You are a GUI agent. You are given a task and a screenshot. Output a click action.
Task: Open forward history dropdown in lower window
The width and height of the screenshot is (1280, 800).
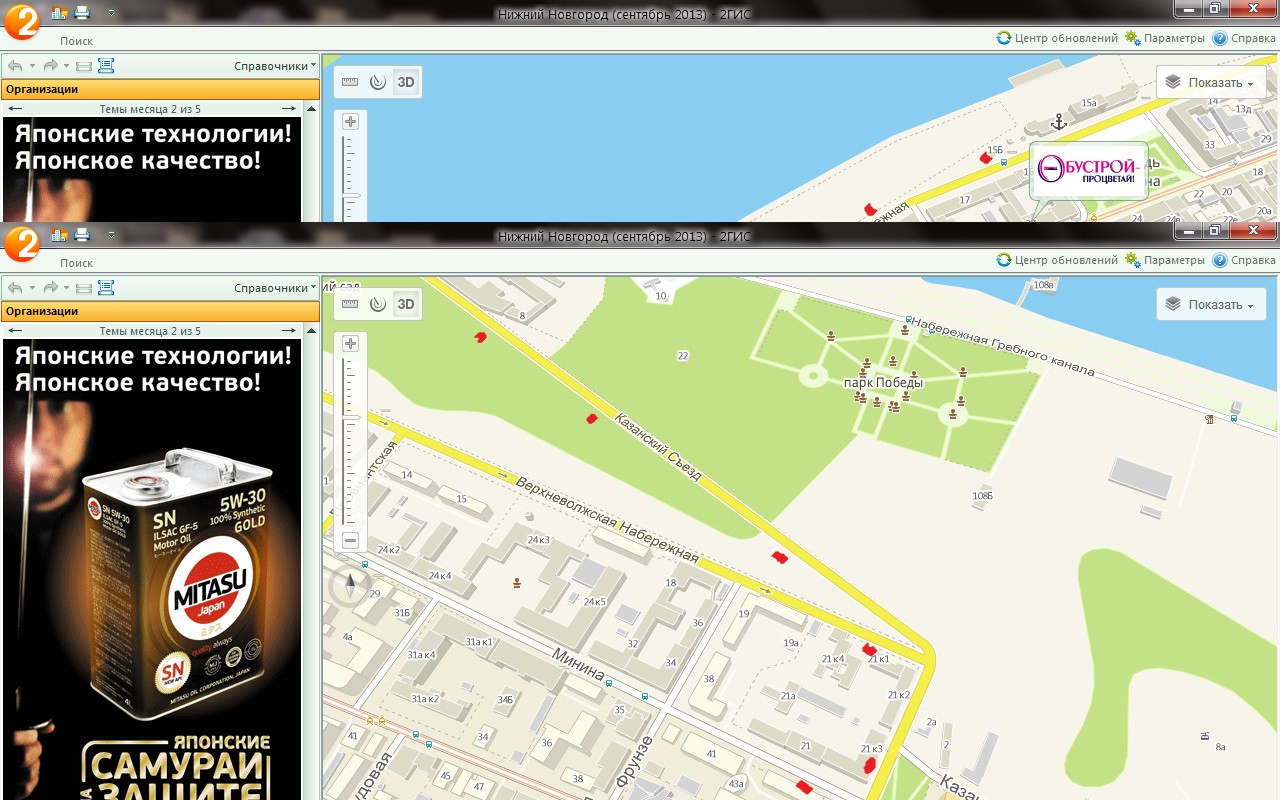(x=66, y=288)
